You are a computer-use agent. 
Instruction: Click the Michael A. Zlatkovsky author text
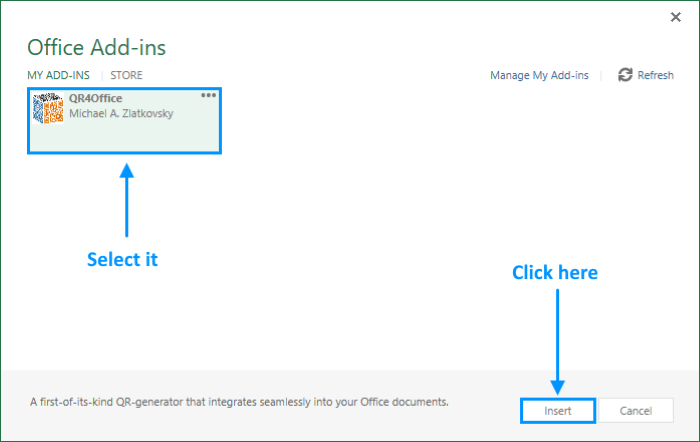(121, 113)
